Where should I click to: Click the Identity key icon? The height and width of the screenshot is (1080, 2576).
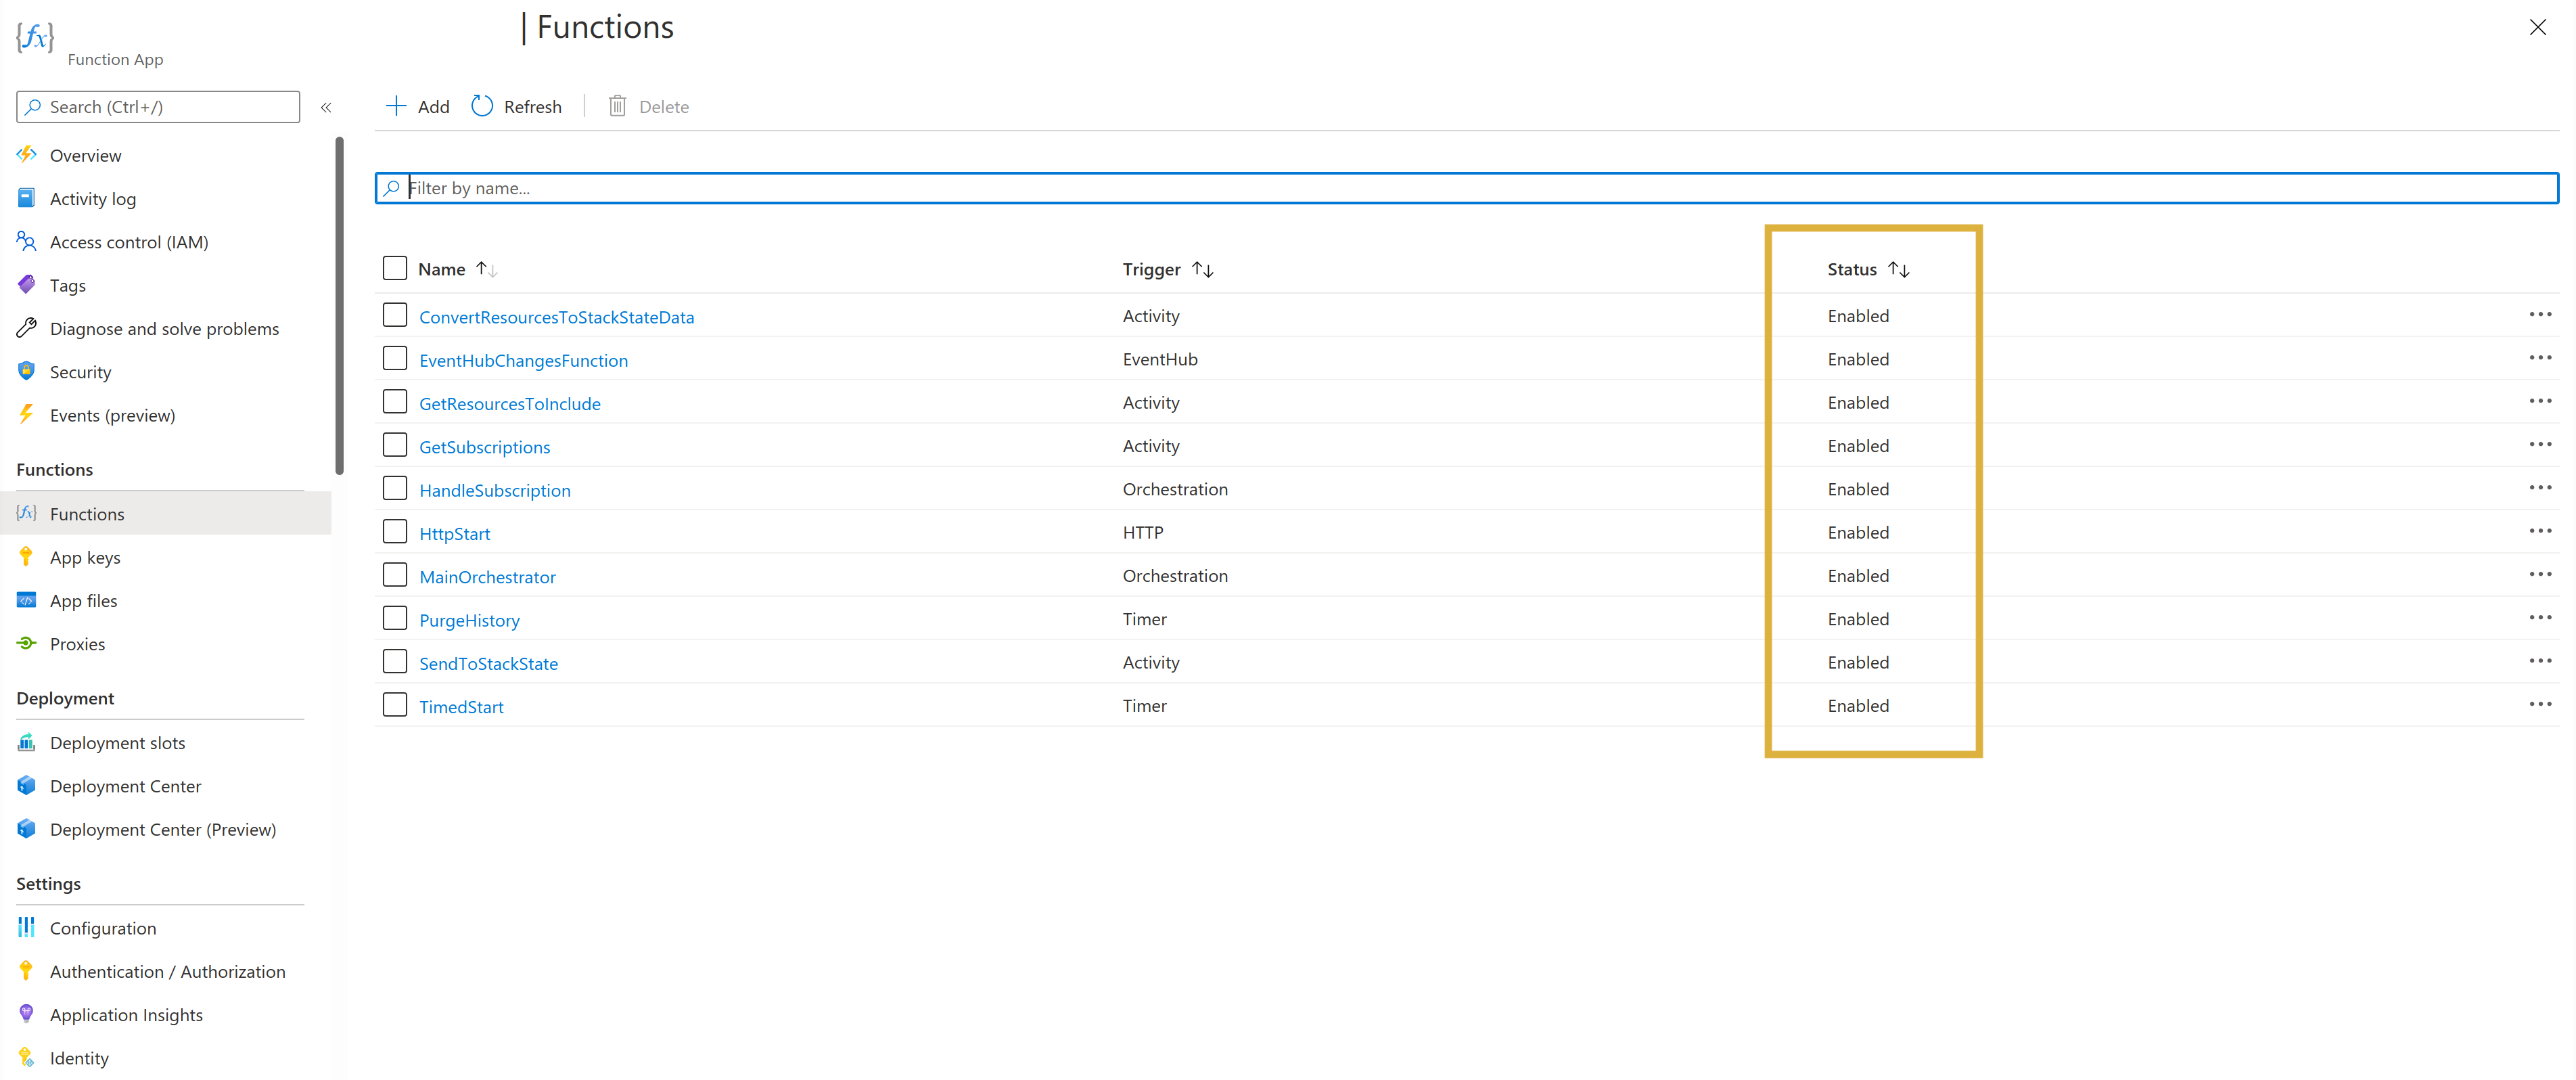pyautogui.click(x=27, y=1057)
